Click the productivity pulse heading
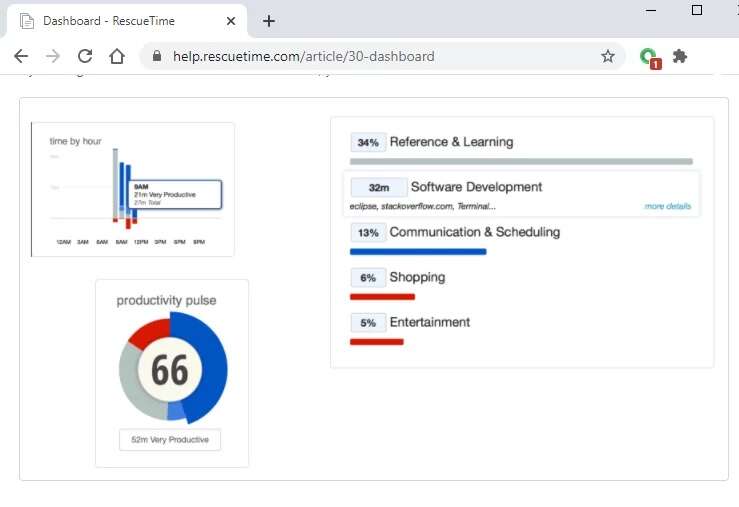Viewport: 739px width, 507px height. [166, 300]
